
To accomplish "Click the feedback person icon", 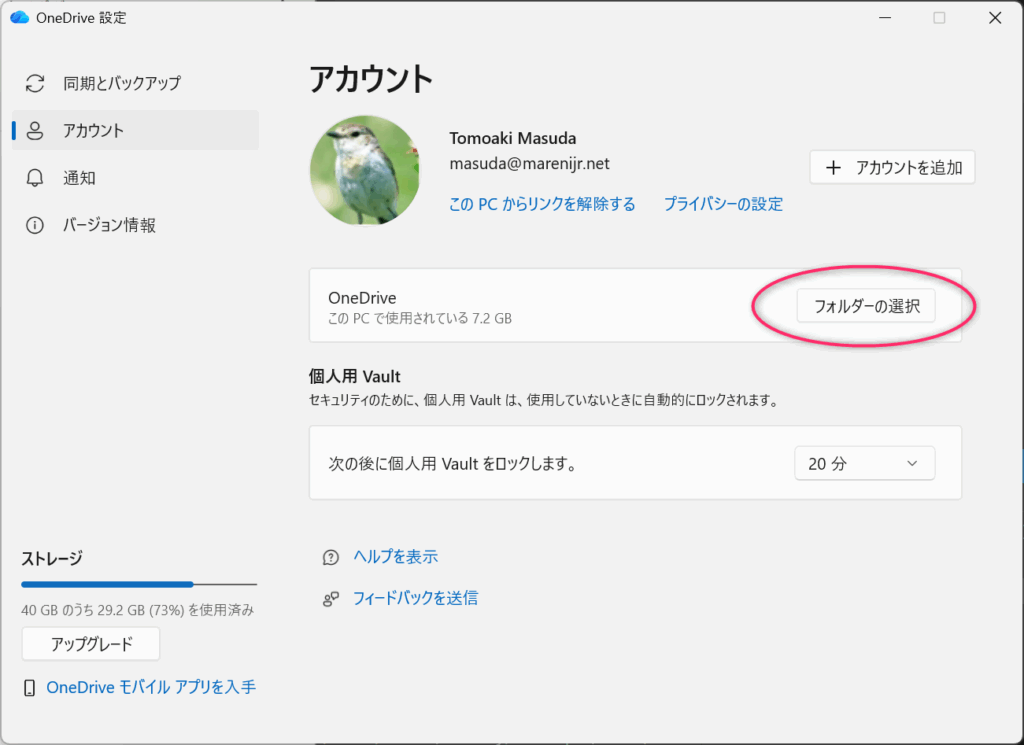I will [x=330, y=599].
